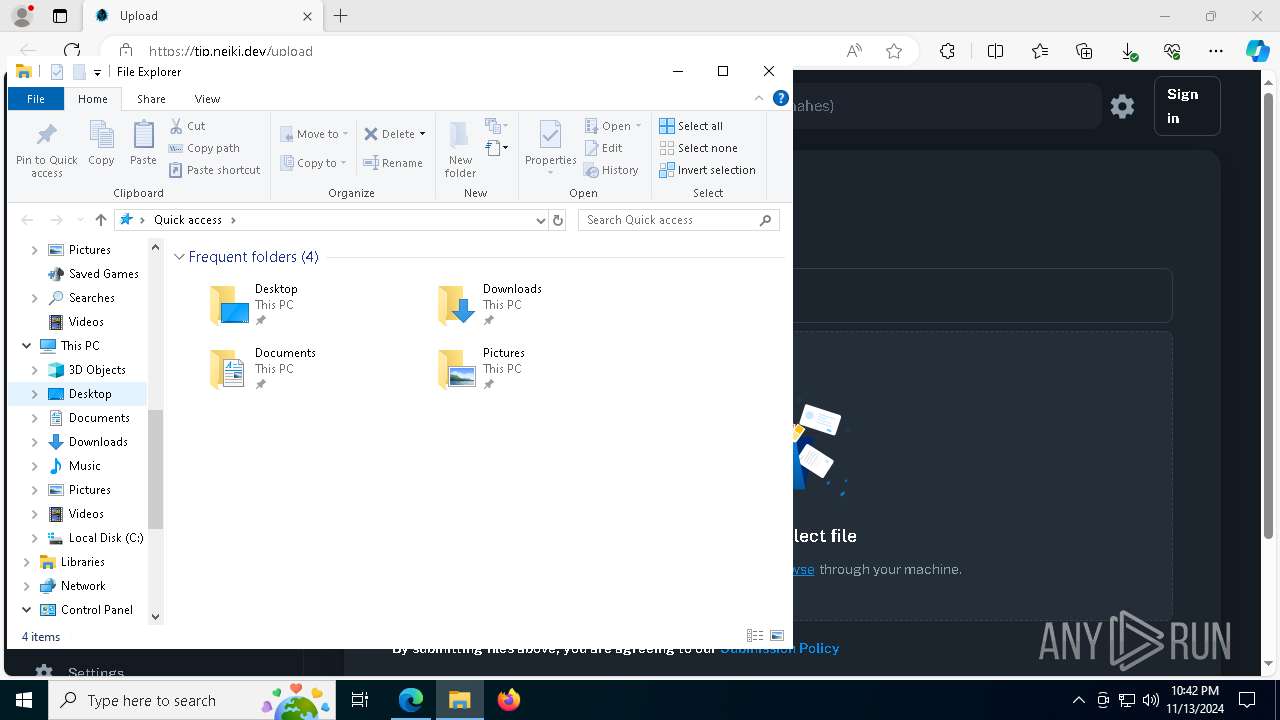The image size is (1280, 720).
Task: Select the Upload browser tab
Action: tap(203, 16)
